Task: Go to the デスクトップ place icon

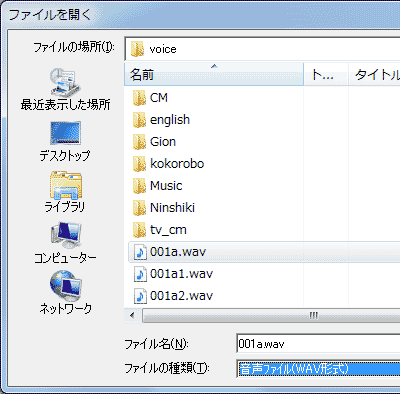Action: click(65, 133)
